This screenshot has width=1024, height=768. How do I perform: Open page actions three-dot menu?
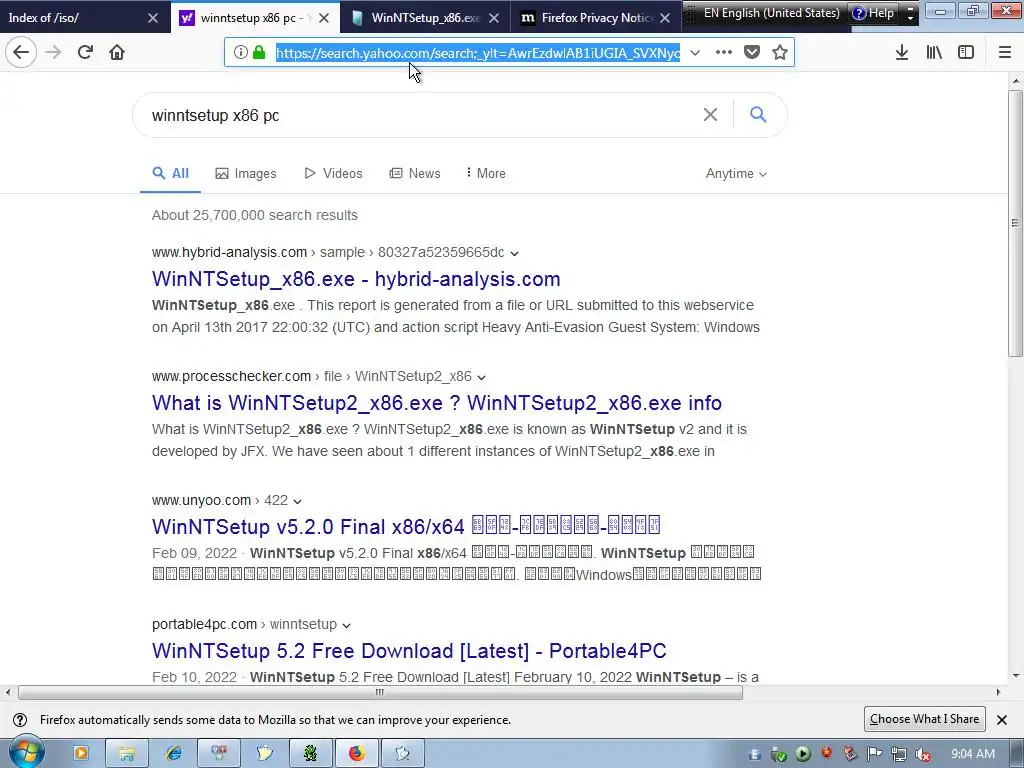(724, 52)
